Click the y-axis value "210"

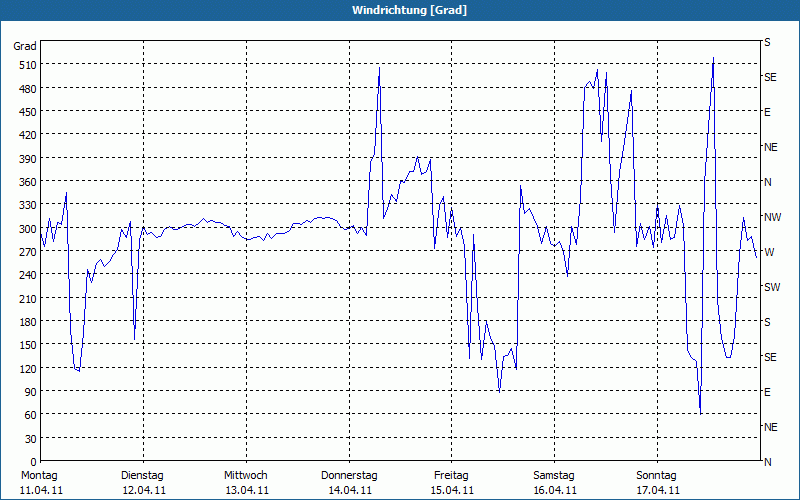28,298
